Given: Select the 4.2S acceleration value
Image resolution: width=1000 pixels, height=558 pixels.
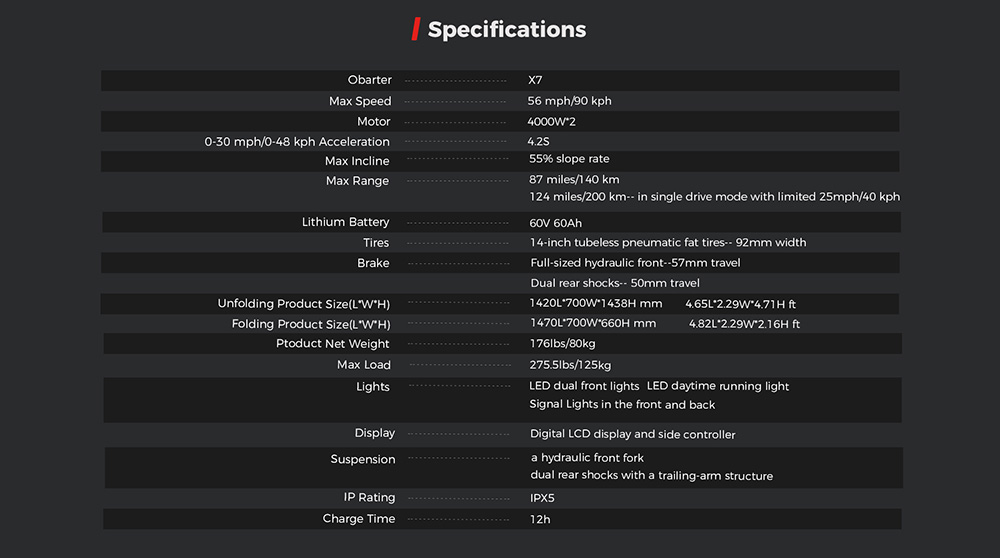Looking at the screenshot, I should (538, 142).
